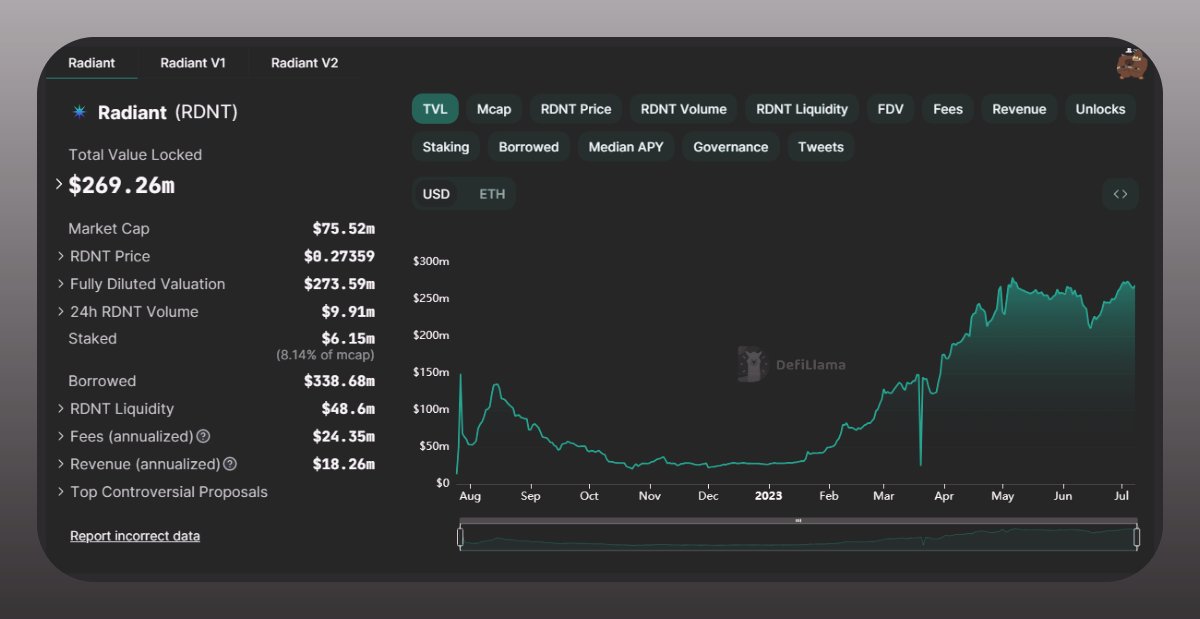The height and width of the screenshot is (619, 1200).
Task: Click the range slider top grip
Action: (798, 521)
